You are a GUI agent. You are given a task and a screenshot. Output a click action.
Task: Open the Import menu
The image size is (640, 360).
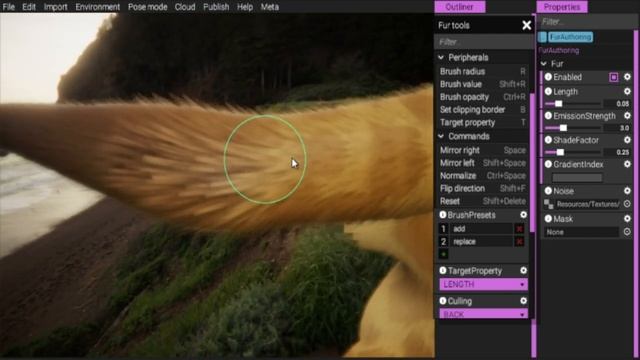click(x=56, y=7)
